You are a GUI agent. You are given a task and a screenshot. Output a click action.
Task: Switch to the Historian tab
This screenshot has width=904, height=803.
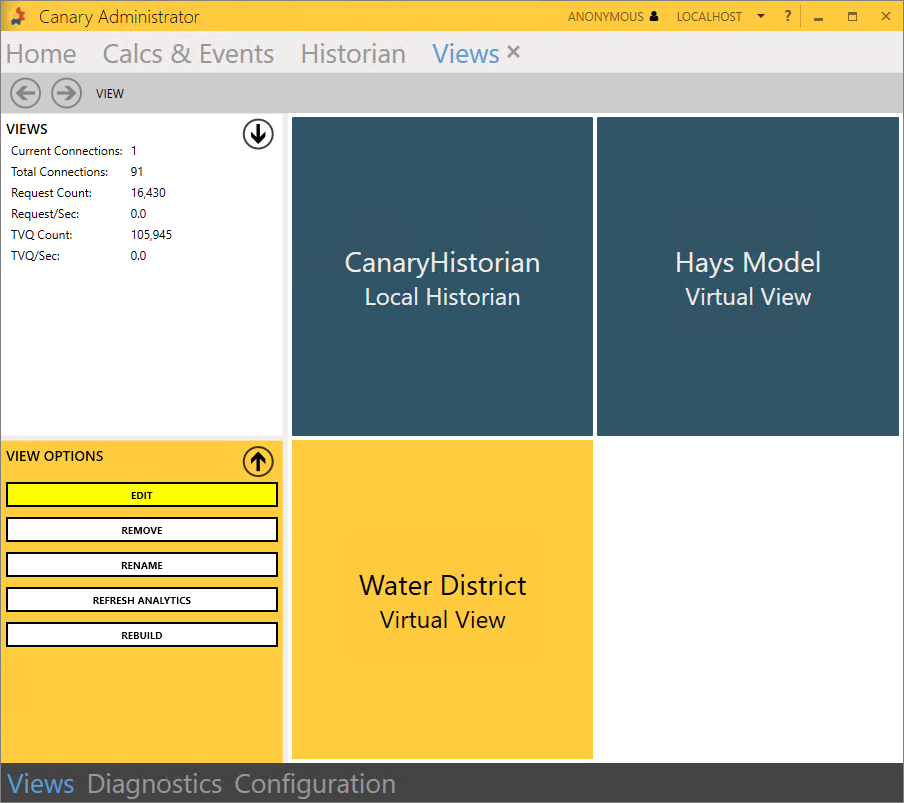(x=353, y=54)
